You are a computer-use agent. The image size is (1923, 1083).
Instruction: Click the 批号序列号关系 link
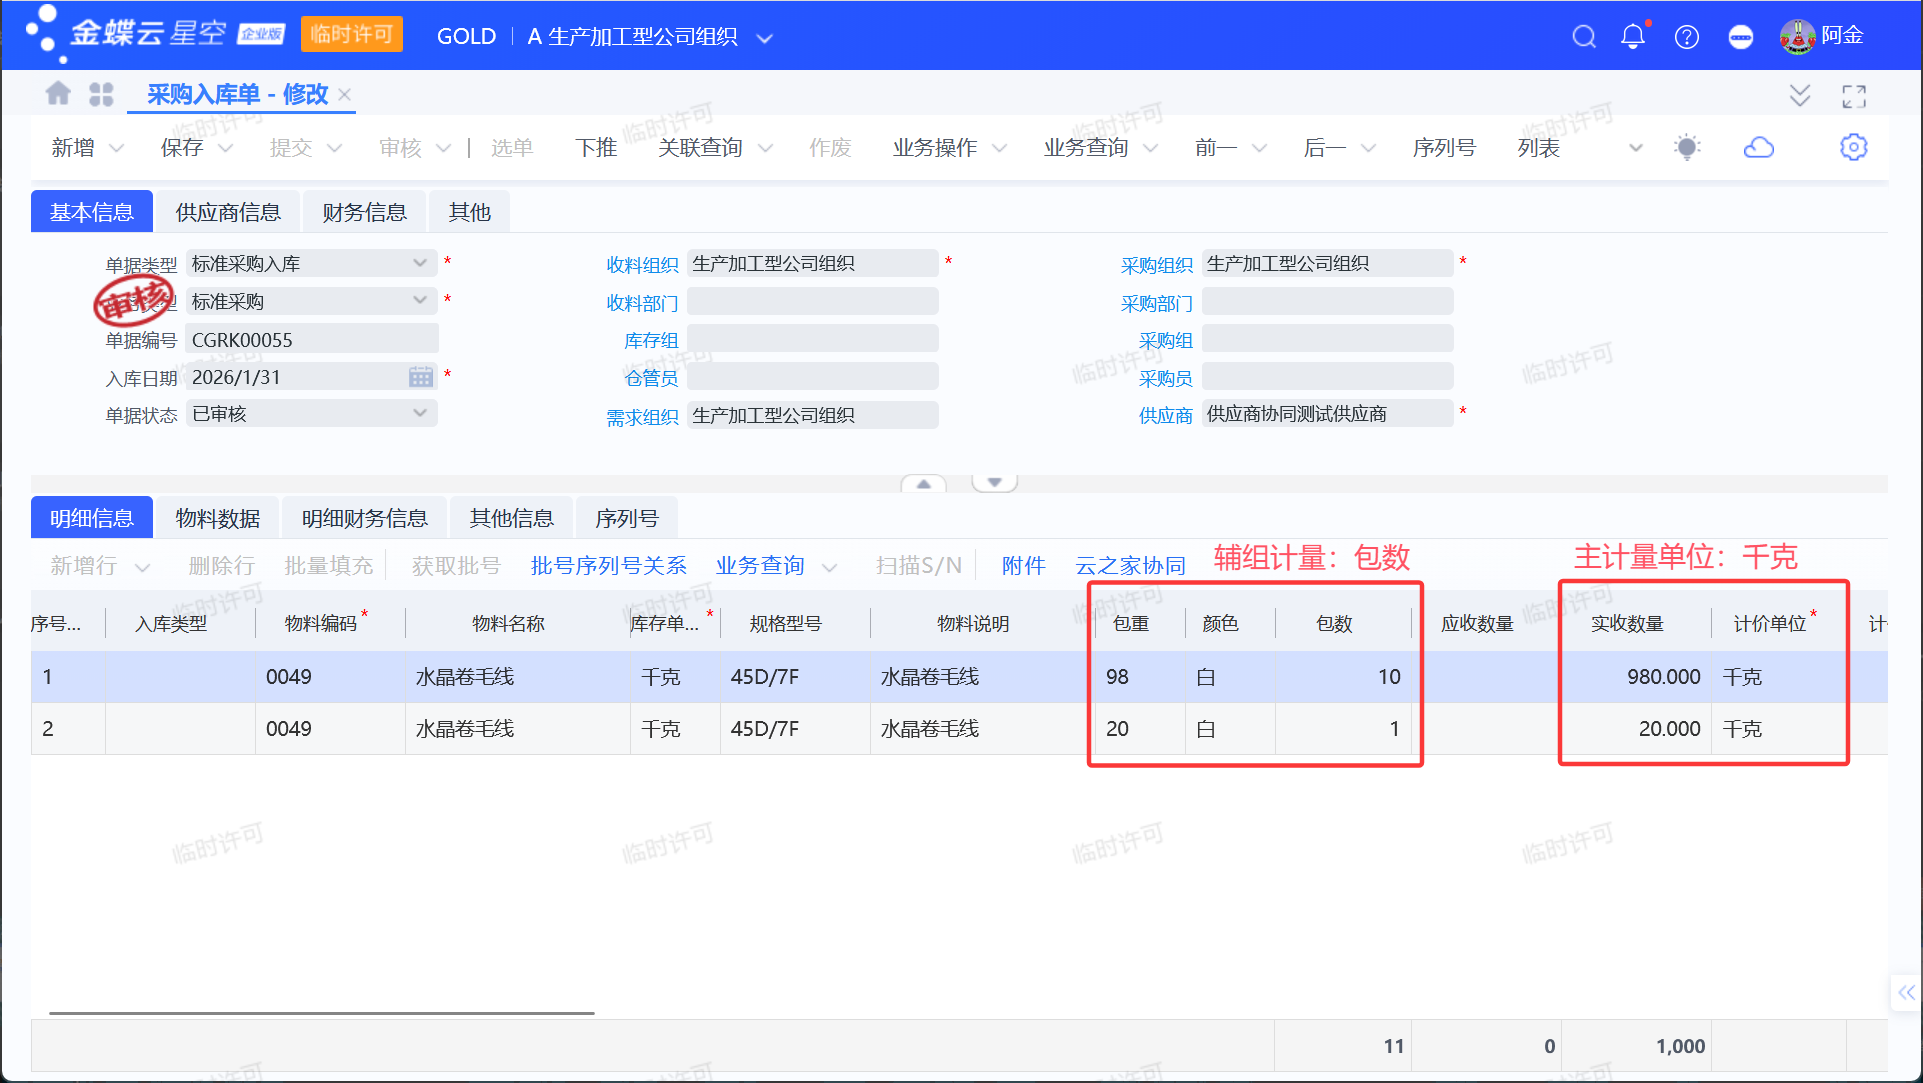point(608,566)
